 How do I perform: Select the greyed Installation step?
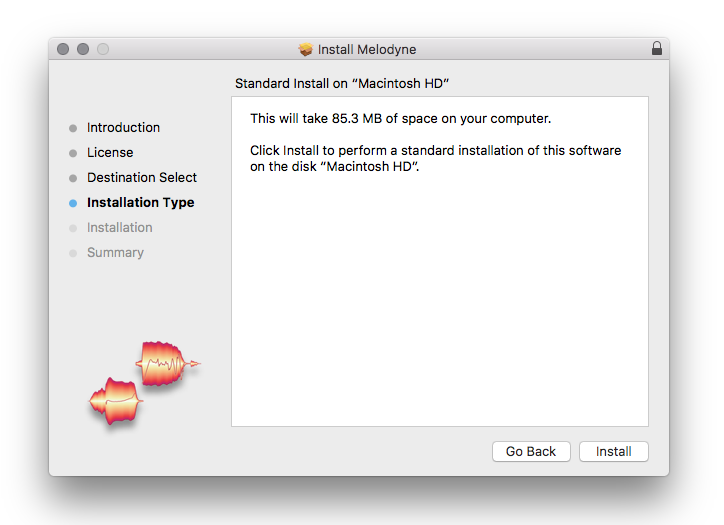[x=120, y=227]
